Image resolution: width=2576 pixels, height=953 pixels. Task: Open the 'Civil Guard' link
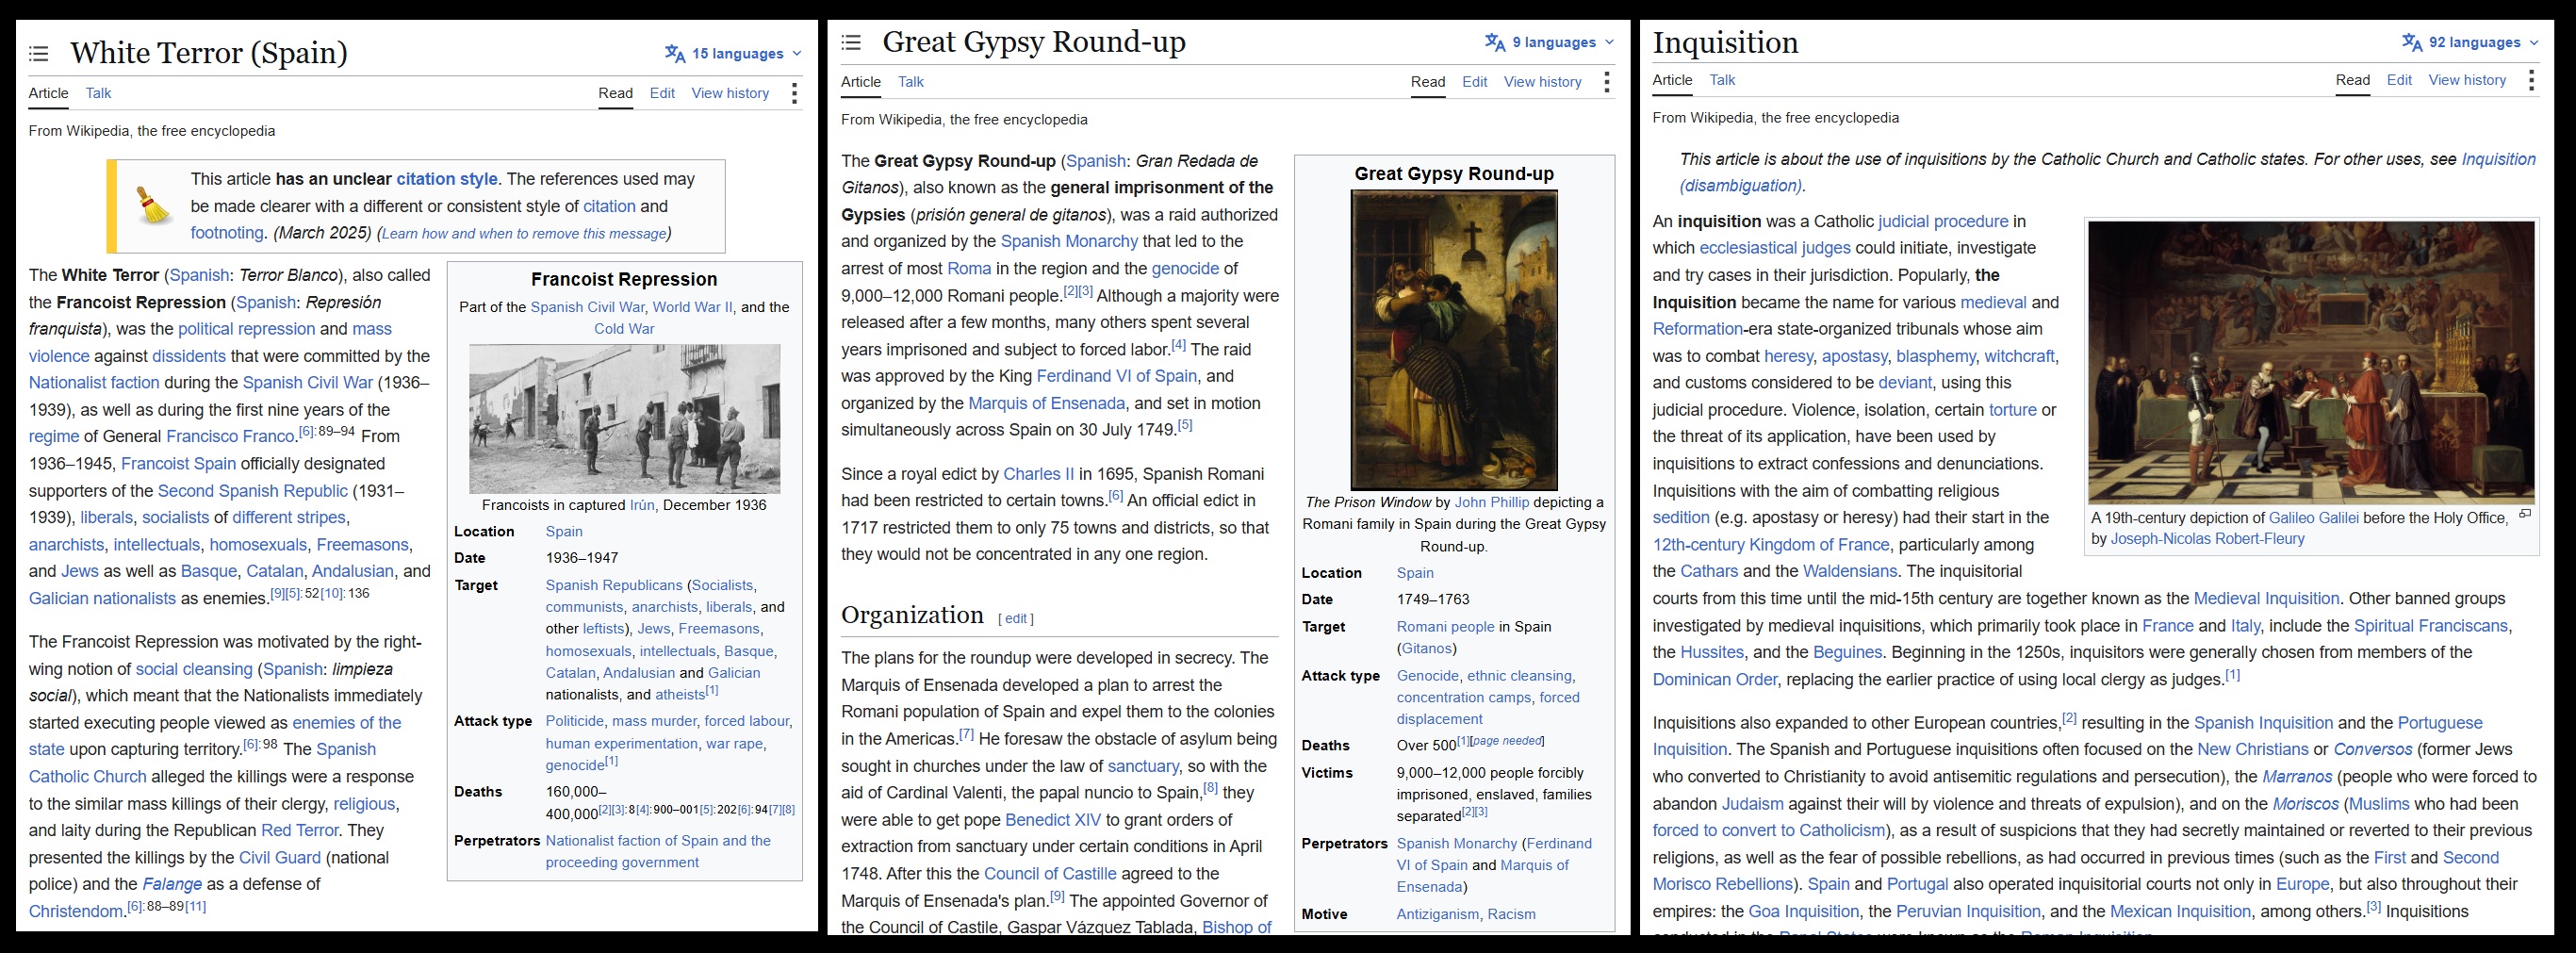(x=280, y=857)
